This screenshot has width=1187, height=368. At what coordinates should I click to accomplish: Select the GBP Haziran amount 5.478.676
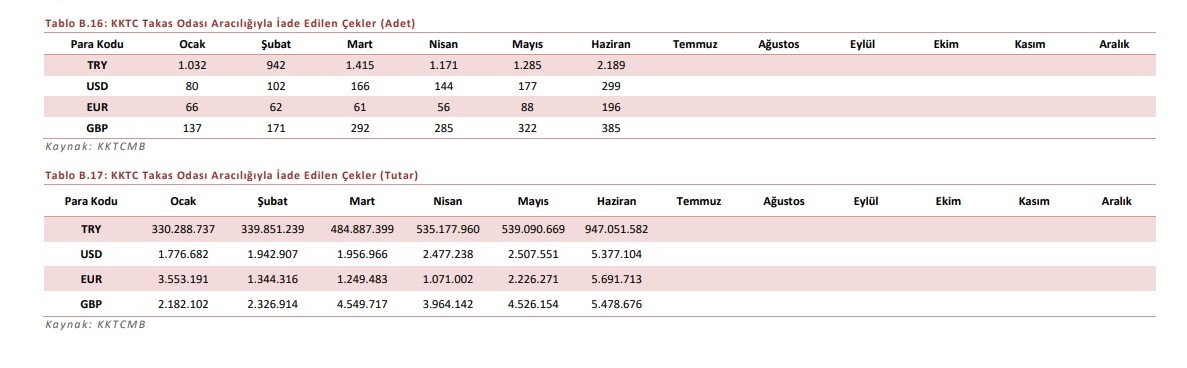[616, 304]
